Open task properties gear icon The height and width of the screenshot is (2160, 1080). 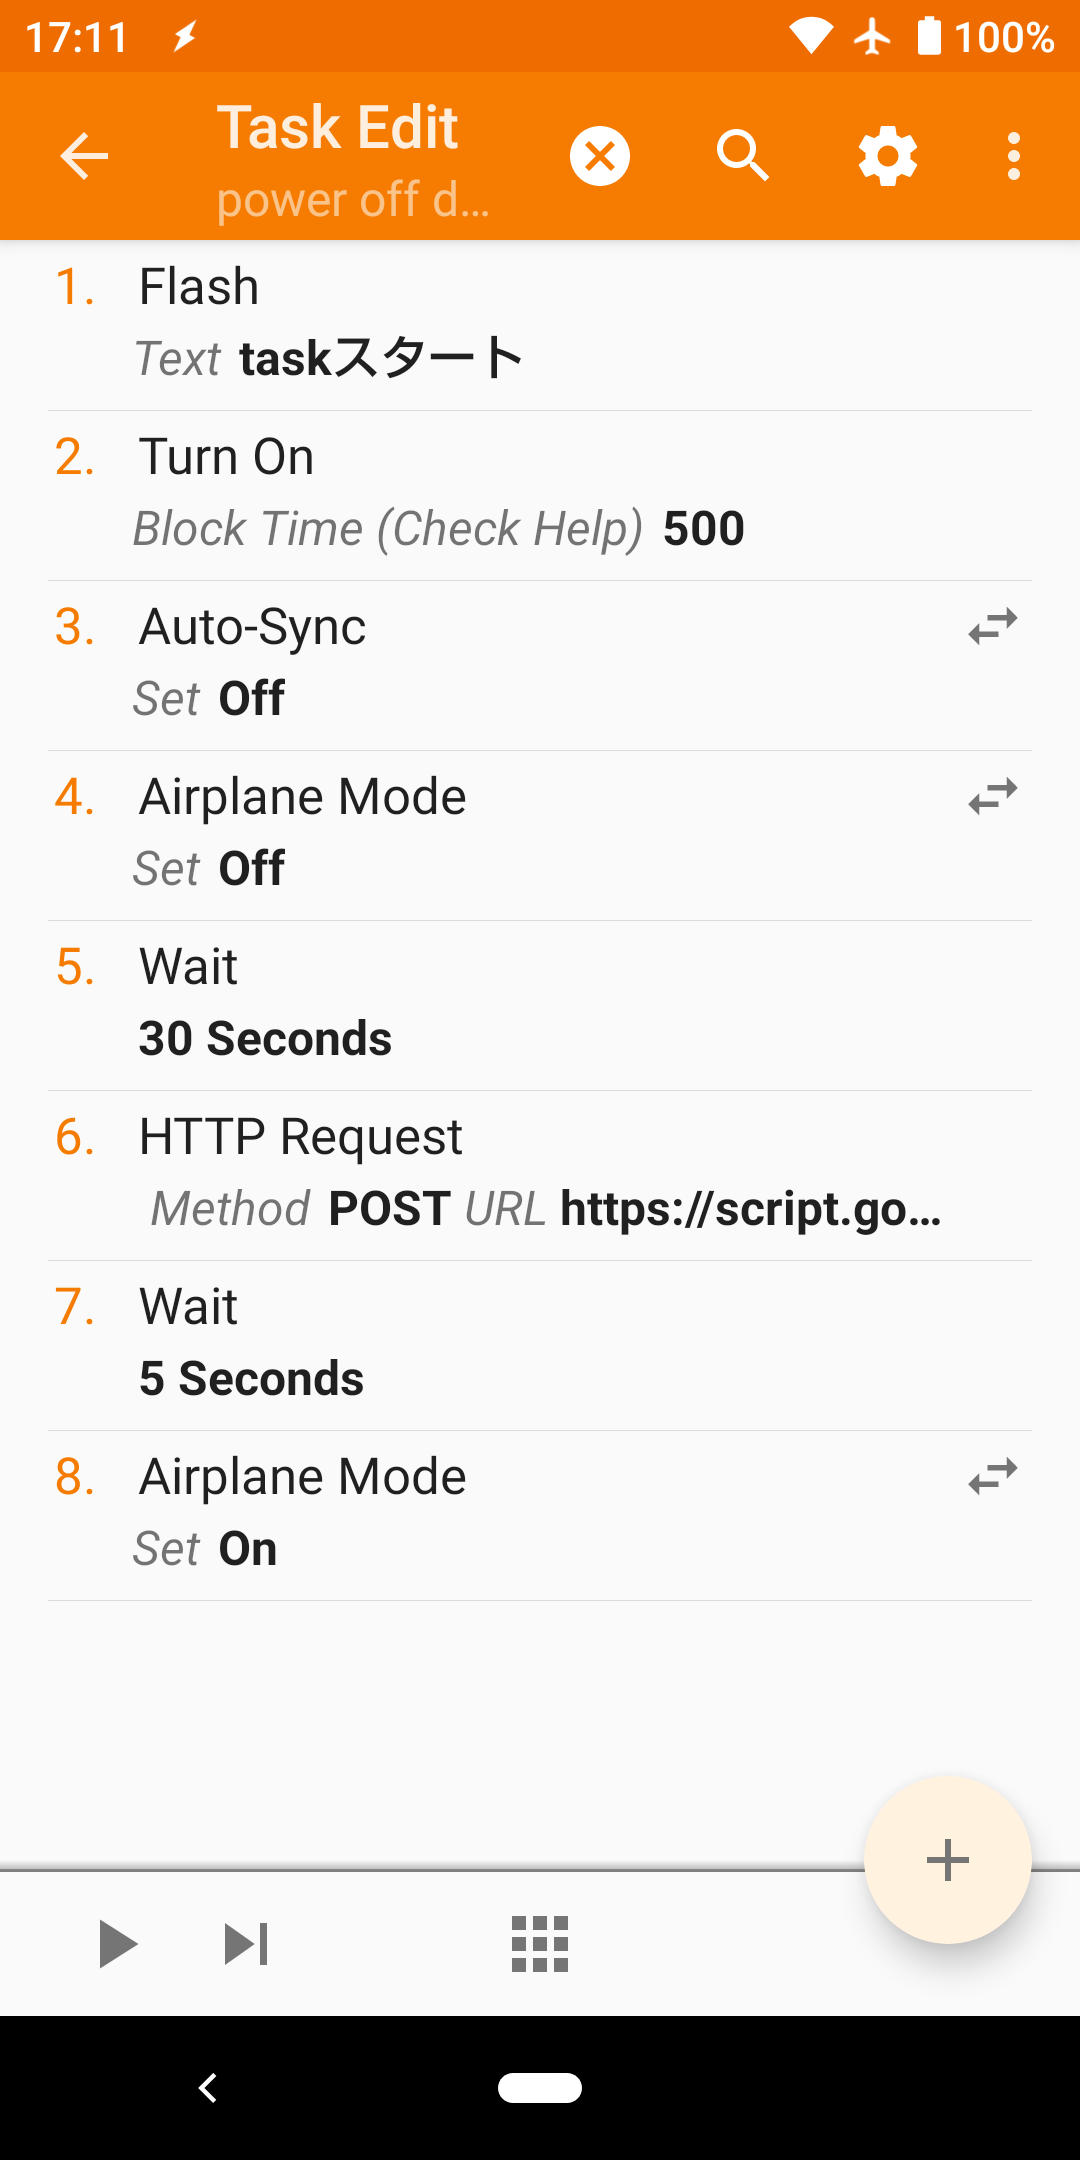(x=888, y=157)
